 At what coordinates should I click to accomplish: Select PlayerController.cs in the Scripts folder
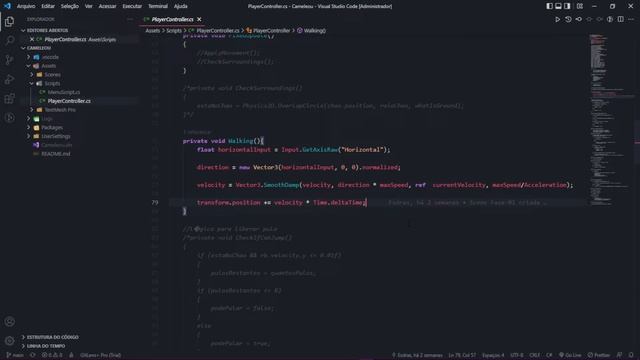click(69, 101)
